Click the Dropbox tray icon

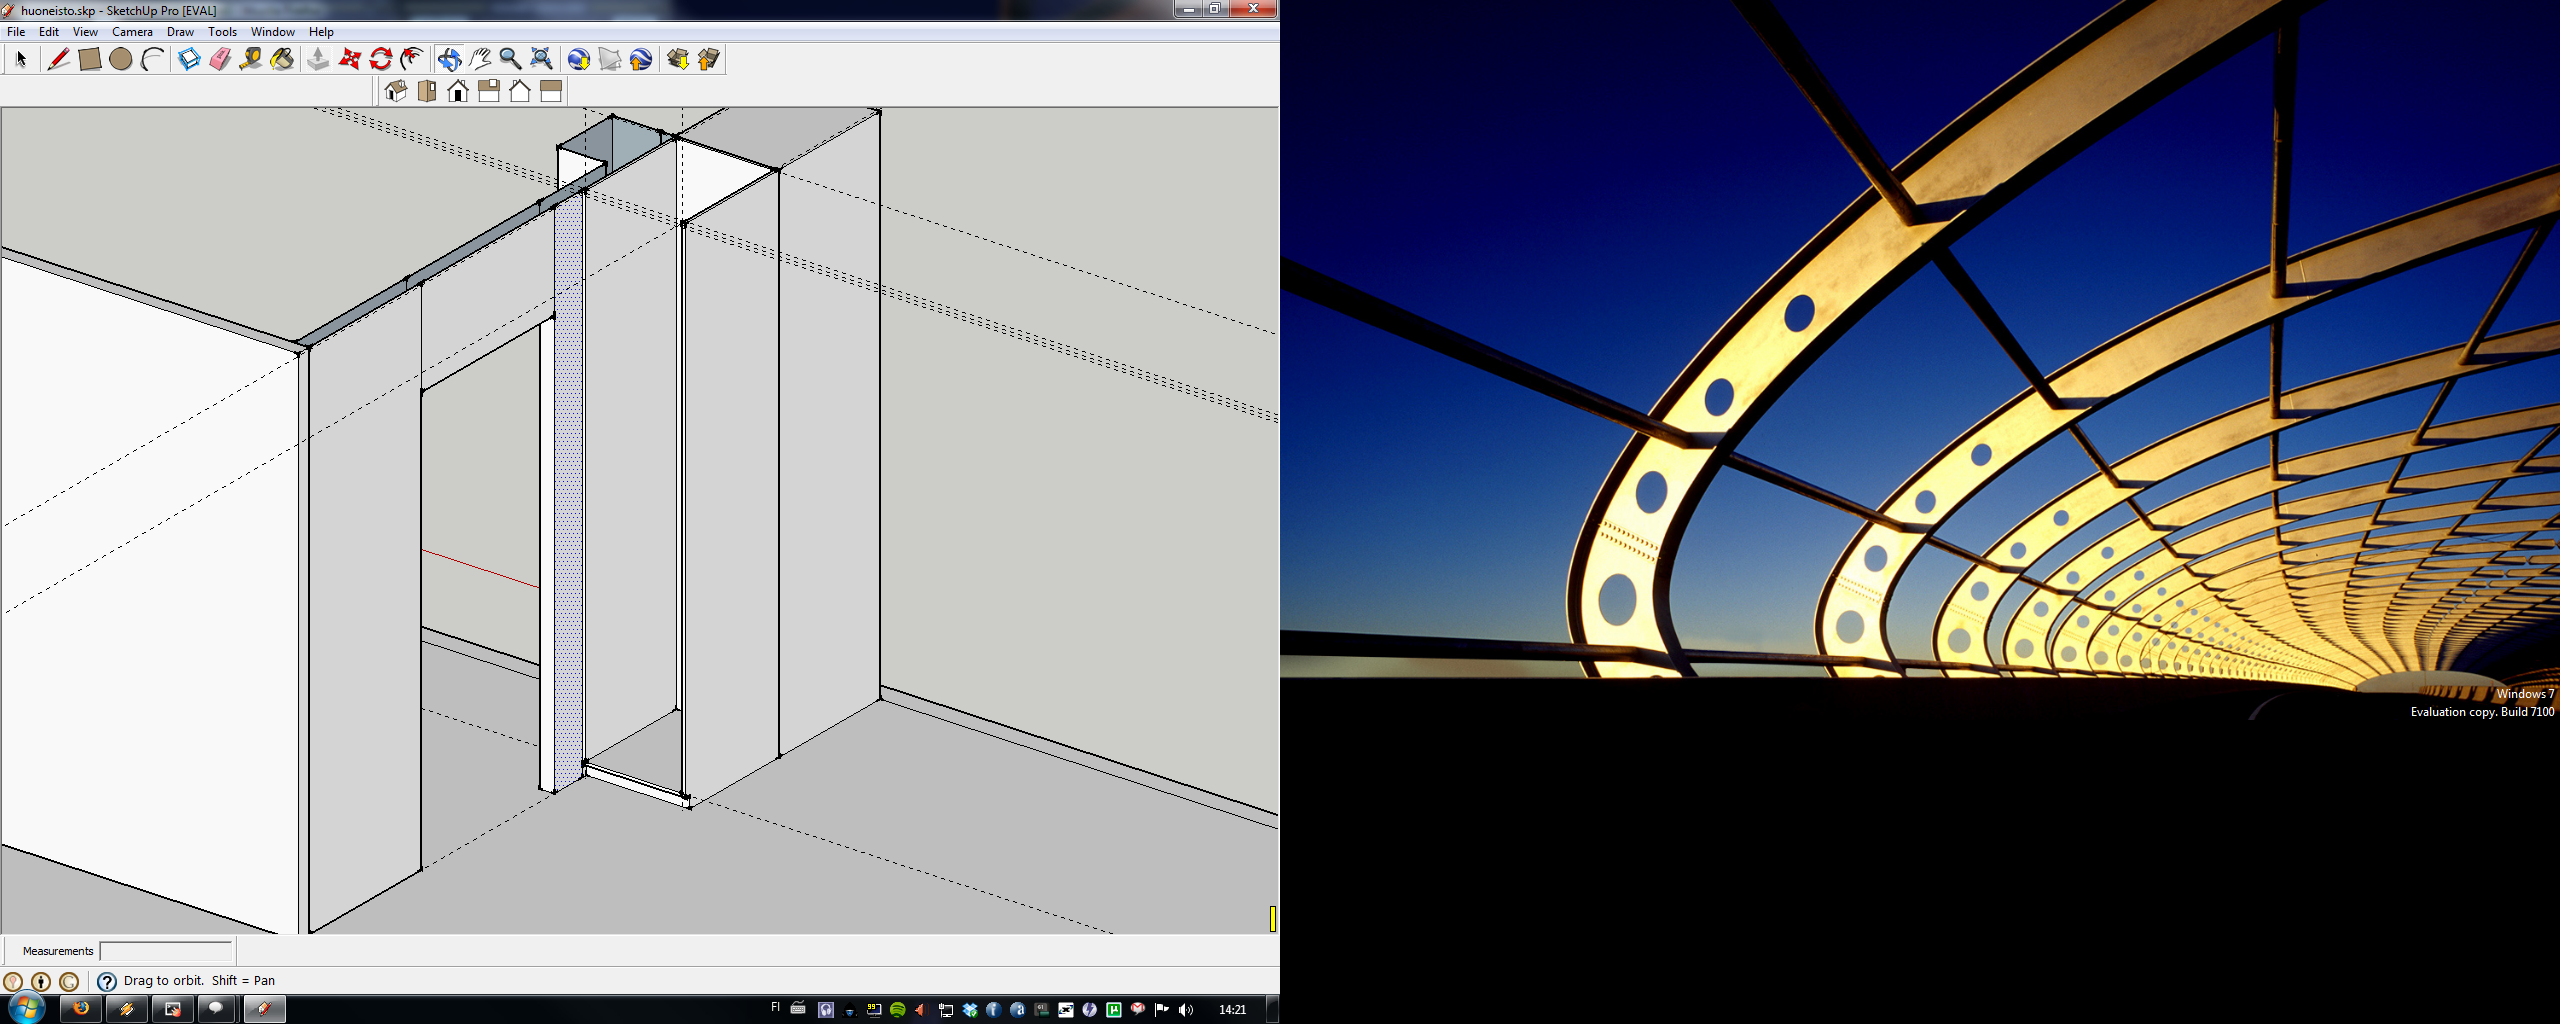[969, 1010]
